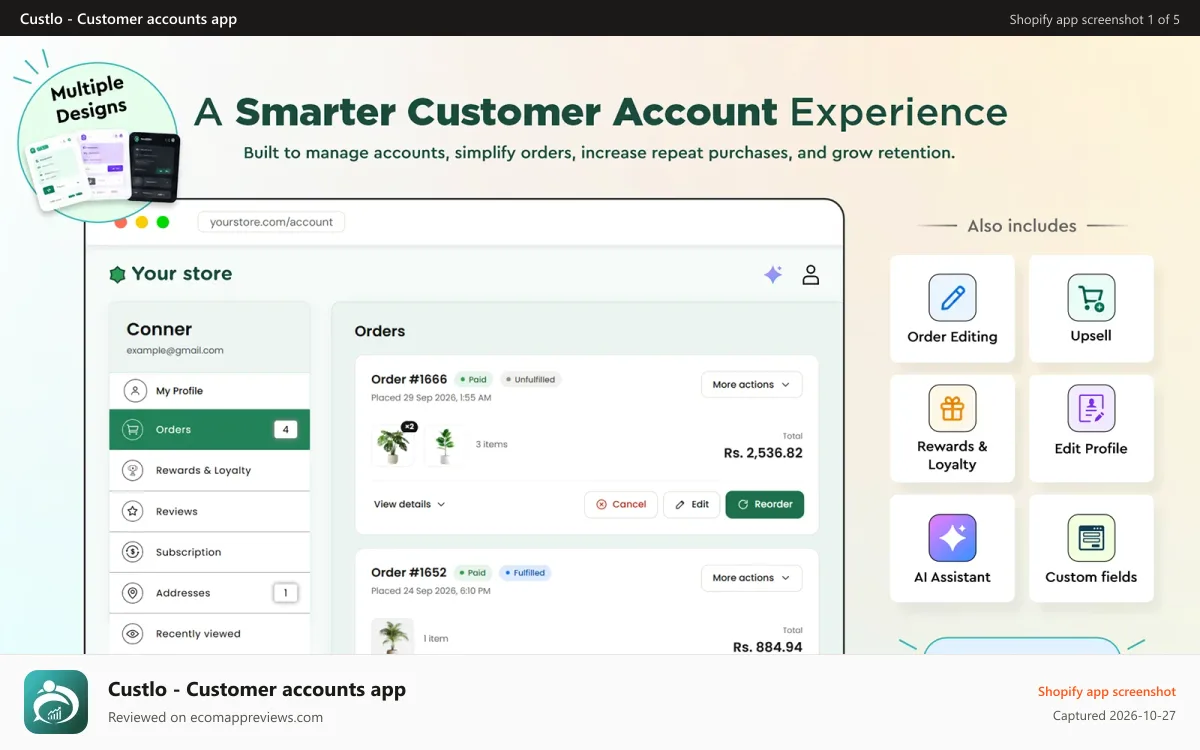Expand View details for Order #1666
Screen dimensions: 1200x750
click(409, 504)
